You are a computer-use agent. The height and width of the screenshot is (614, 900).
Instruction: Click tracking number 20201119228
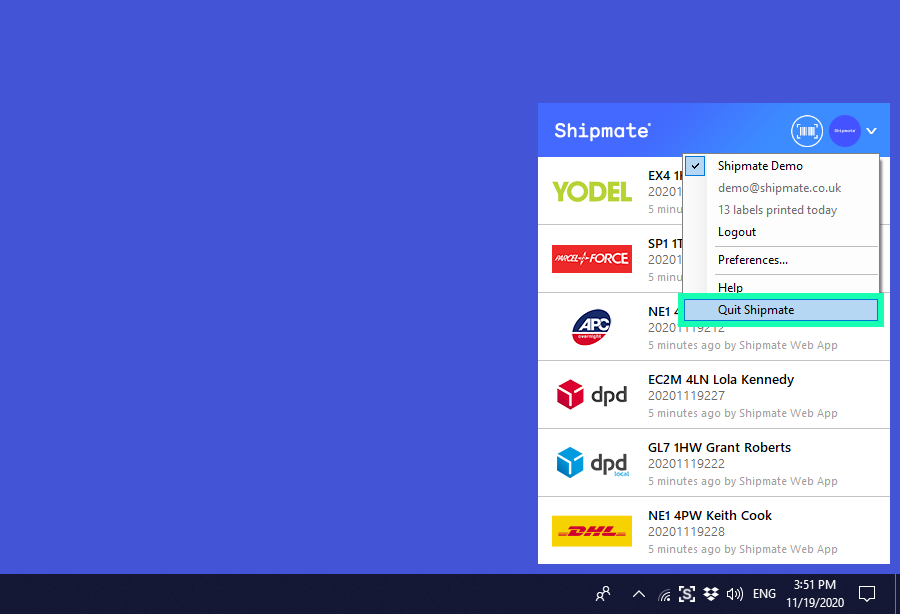click(686, 532)
